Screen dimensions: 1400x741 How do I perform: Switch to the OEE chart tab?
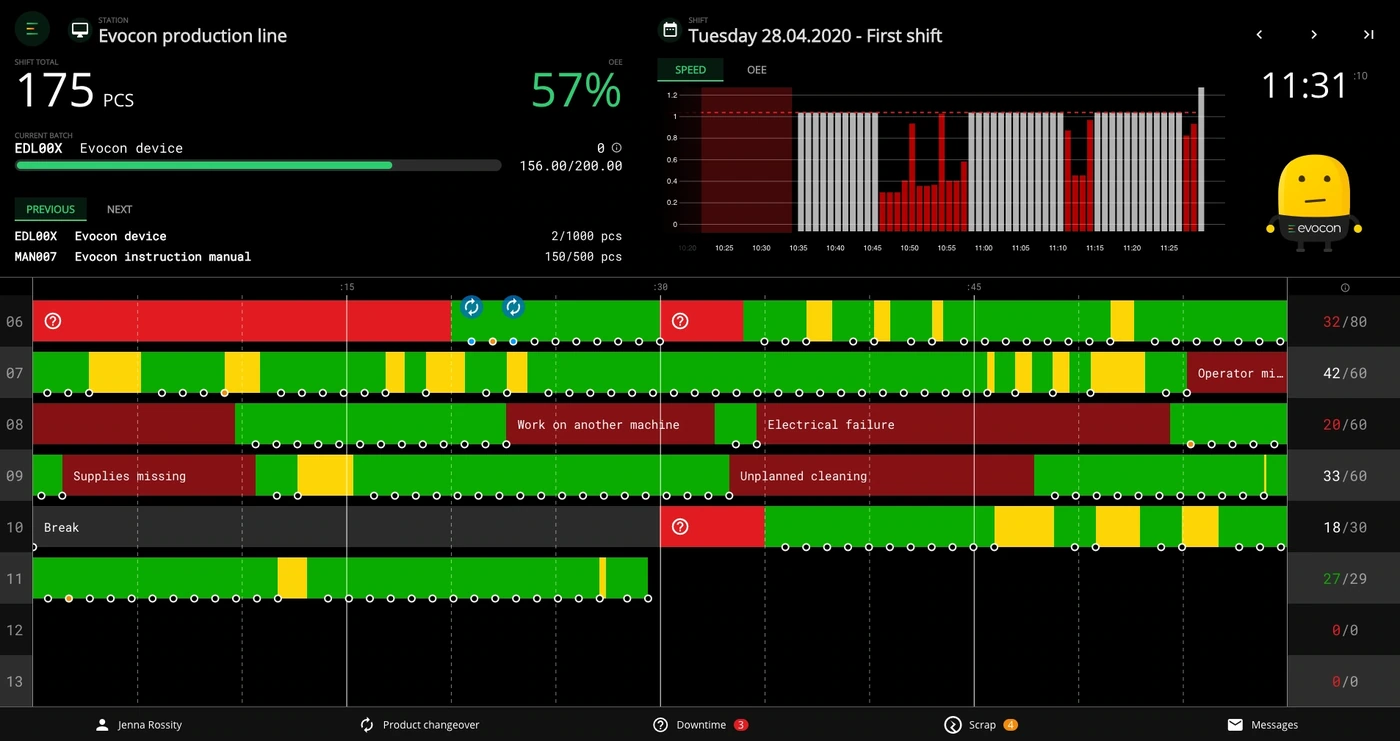pyautogui.click(x=757, y=70)
